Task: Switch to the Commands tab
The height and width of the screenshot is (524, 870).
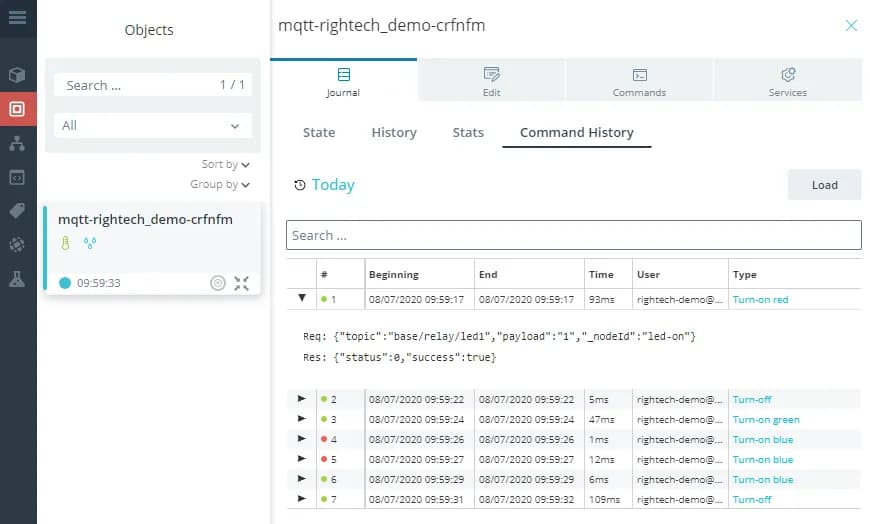Action: [639, 81]
